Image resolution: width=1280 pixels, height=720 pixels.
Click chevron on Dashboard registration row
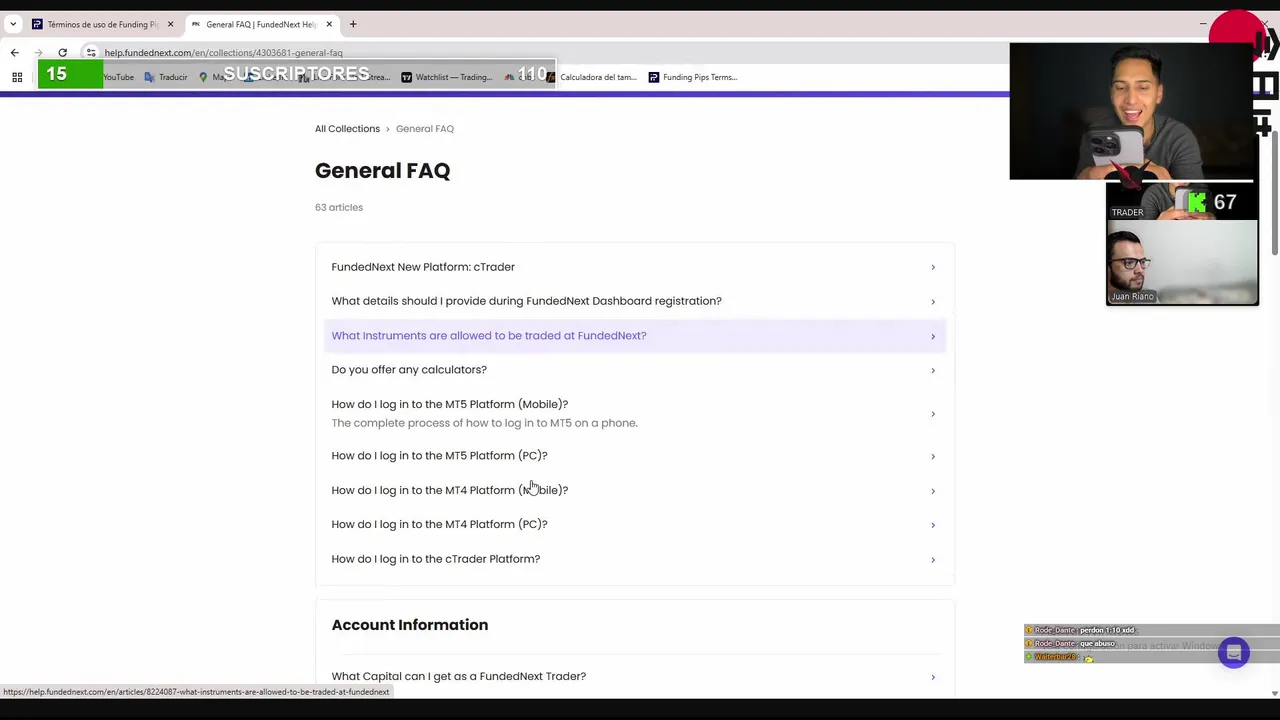933,301
